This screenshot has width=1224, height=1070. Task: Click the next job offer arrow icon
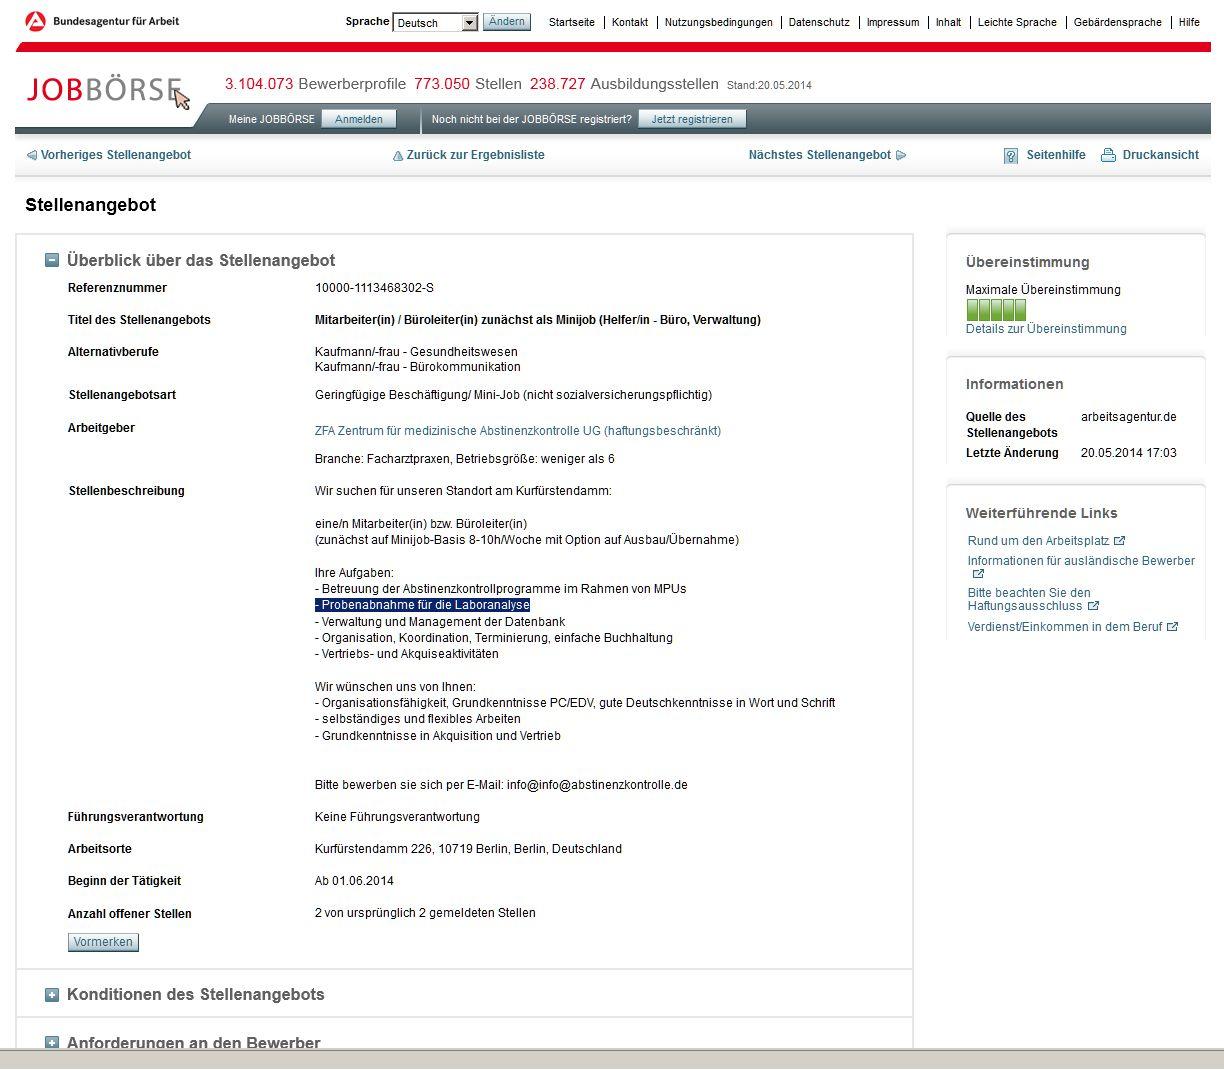[901, 156]
